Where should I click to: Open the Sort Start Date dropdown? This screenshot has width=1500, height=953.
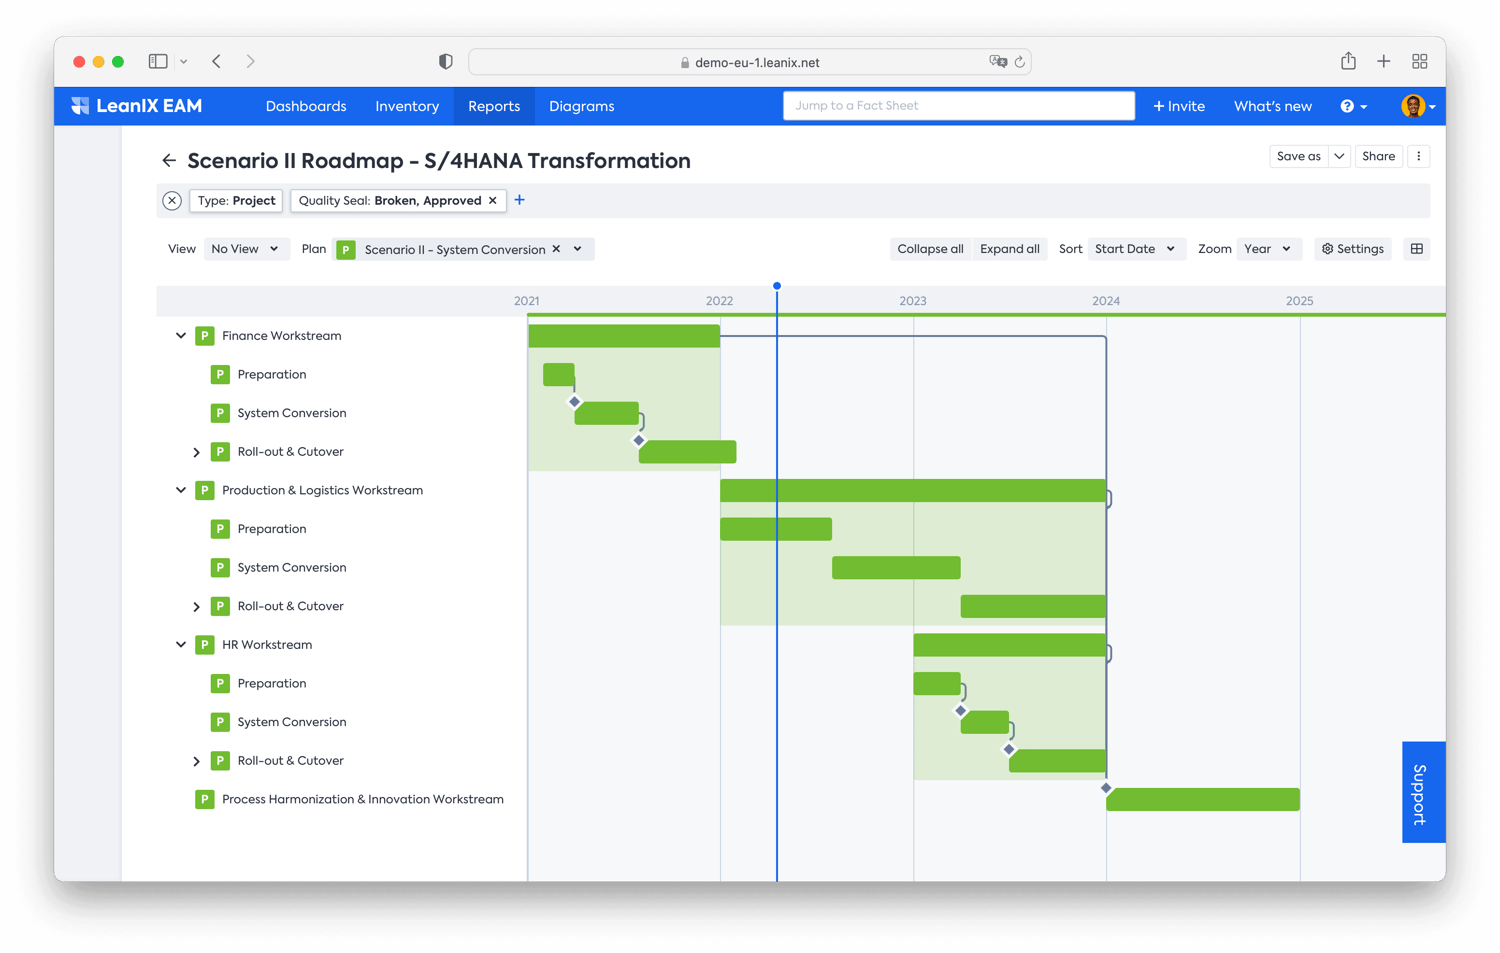[x=1136, y=248]
